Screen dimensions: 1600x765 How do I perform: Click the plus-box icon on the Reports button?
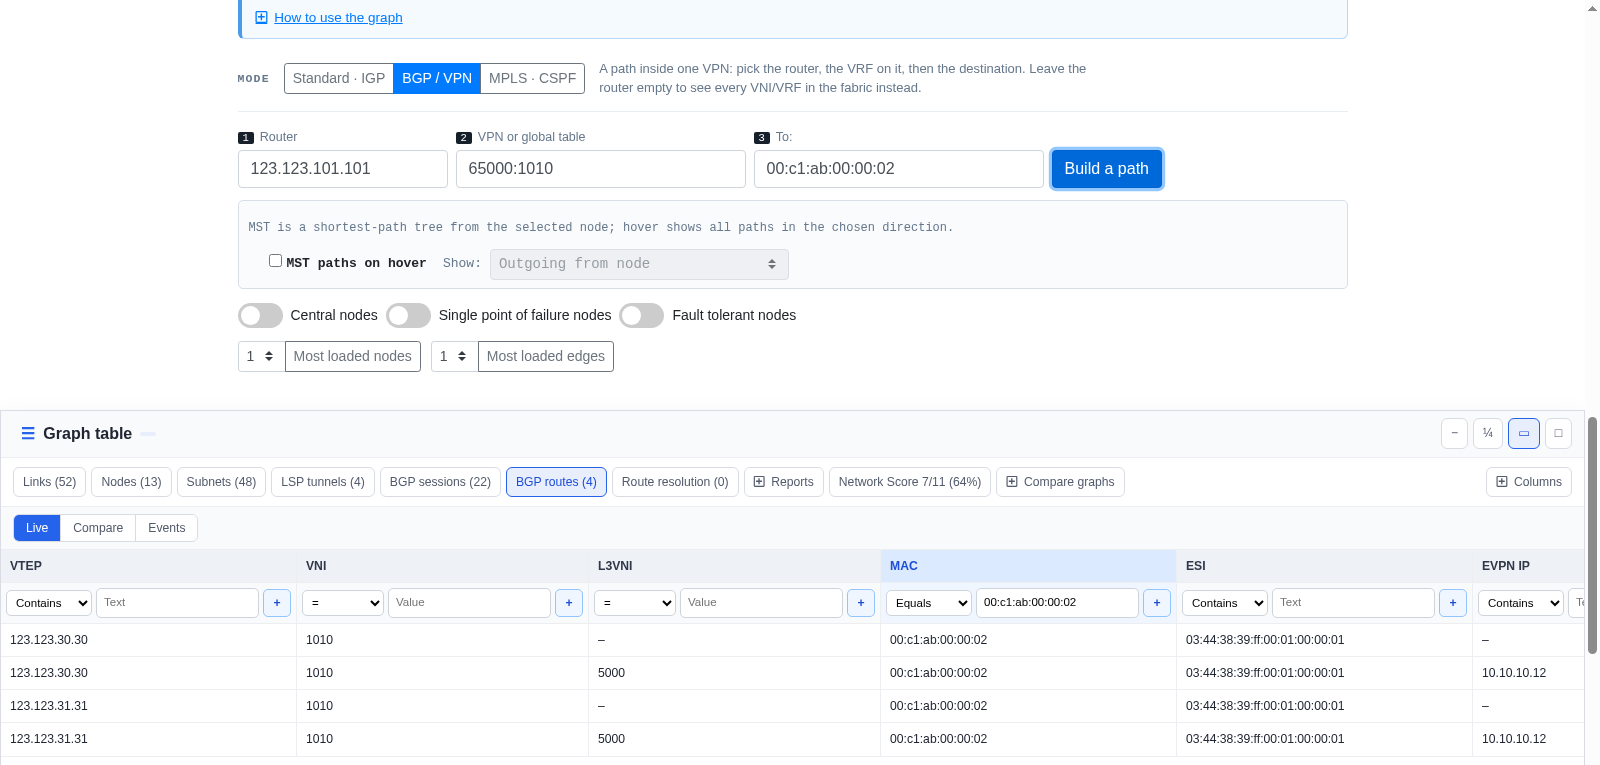[x=759, y=482]
